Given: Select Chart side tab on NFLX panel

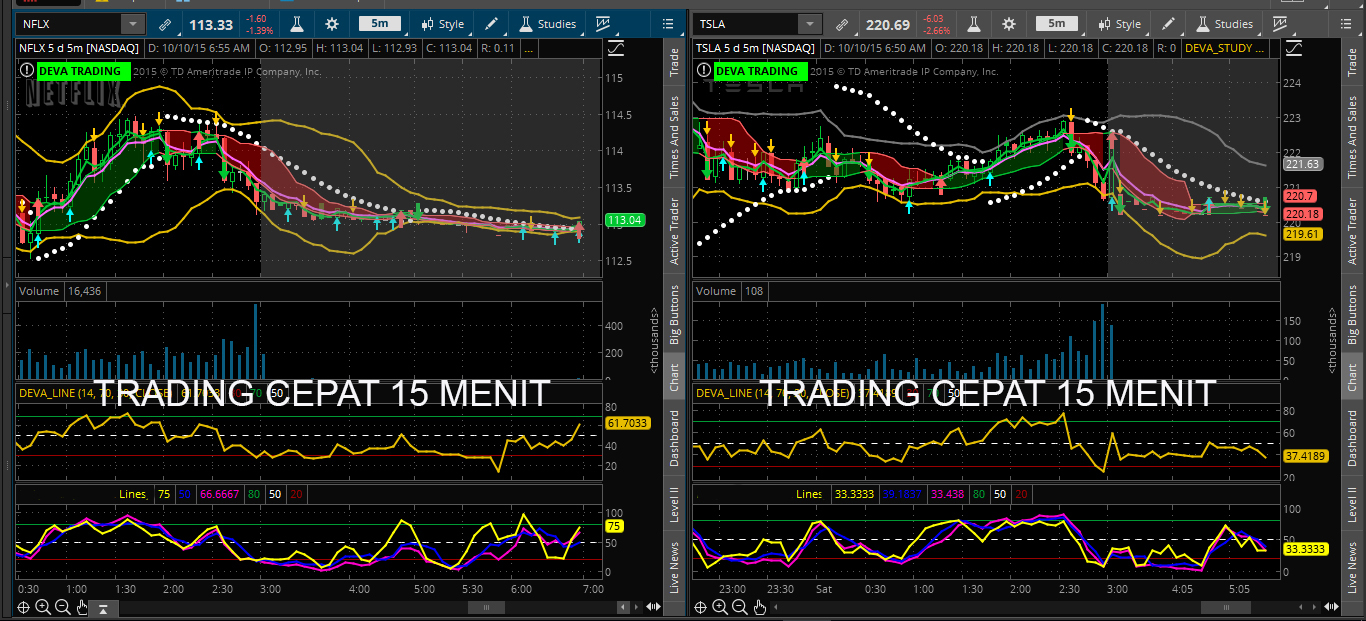Looking at the screenshot, I should (x=675, y=377).
